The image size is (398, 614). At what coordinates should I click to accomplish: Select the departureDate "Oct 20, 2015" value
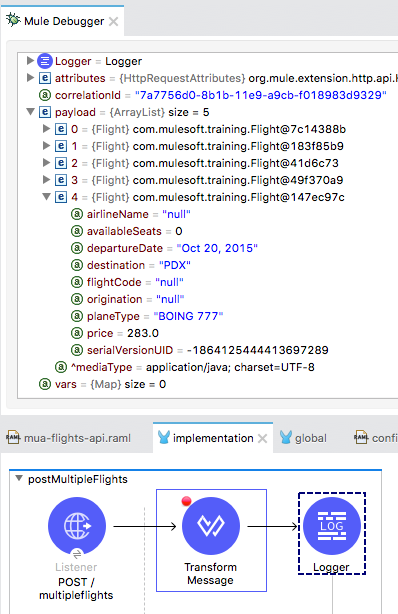point(217,248)
